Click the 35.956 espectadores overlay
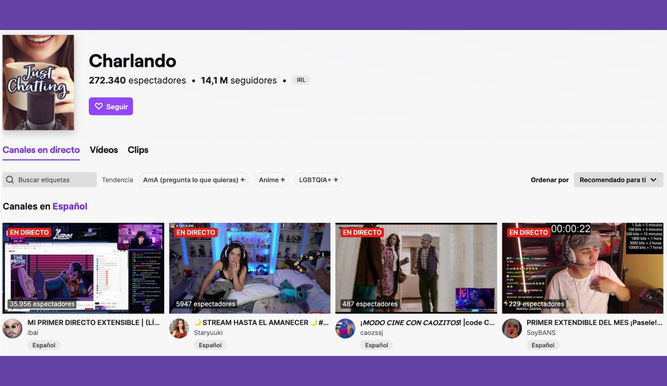The width and height of the screenshot is (667, 386). pyautogui.click(x=42, y=304)
